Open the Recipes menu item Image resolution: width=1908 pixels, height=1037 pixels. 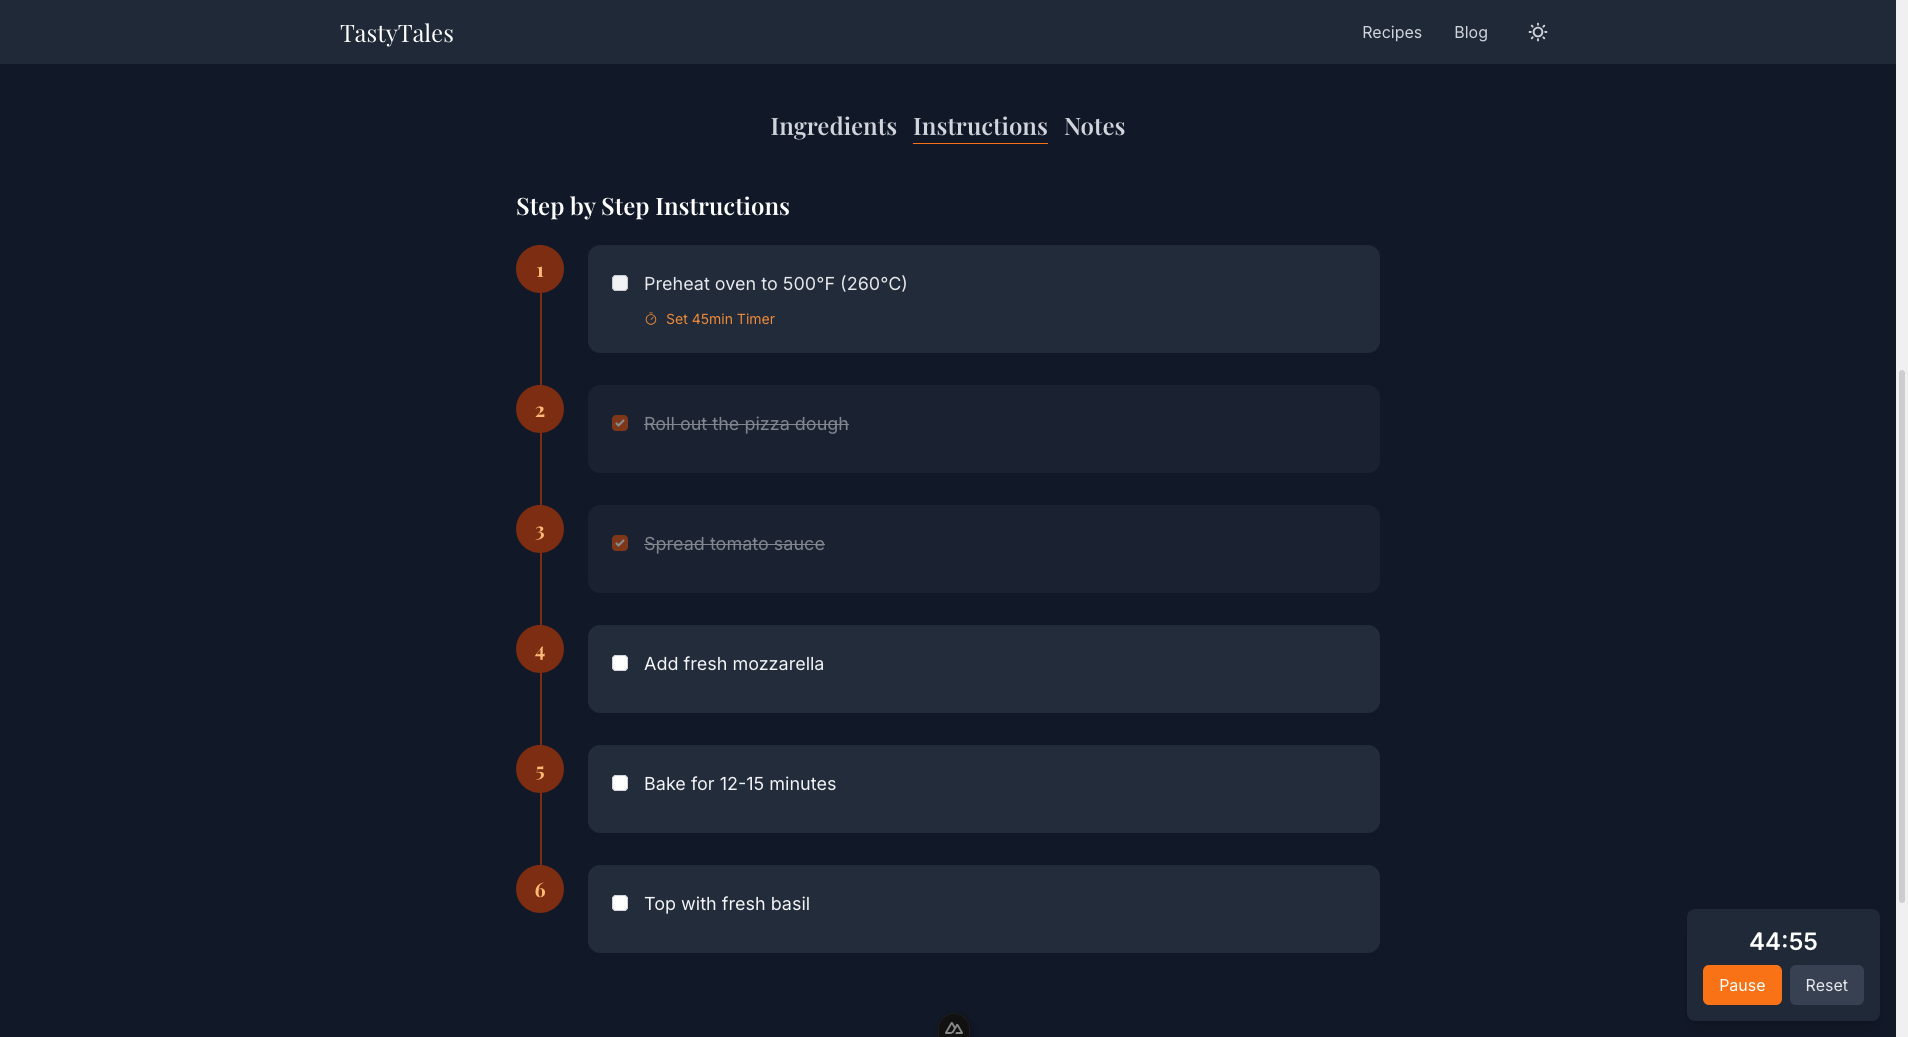point(1390,32)
